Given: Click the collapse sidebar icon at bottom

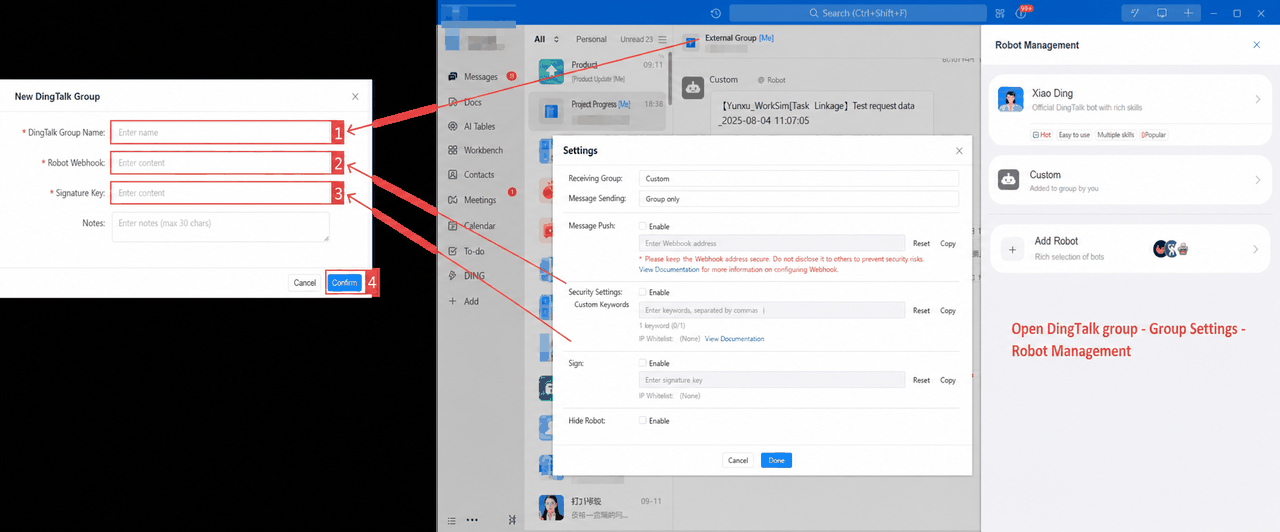Looking at the screenshot, I should pos(512,520).
